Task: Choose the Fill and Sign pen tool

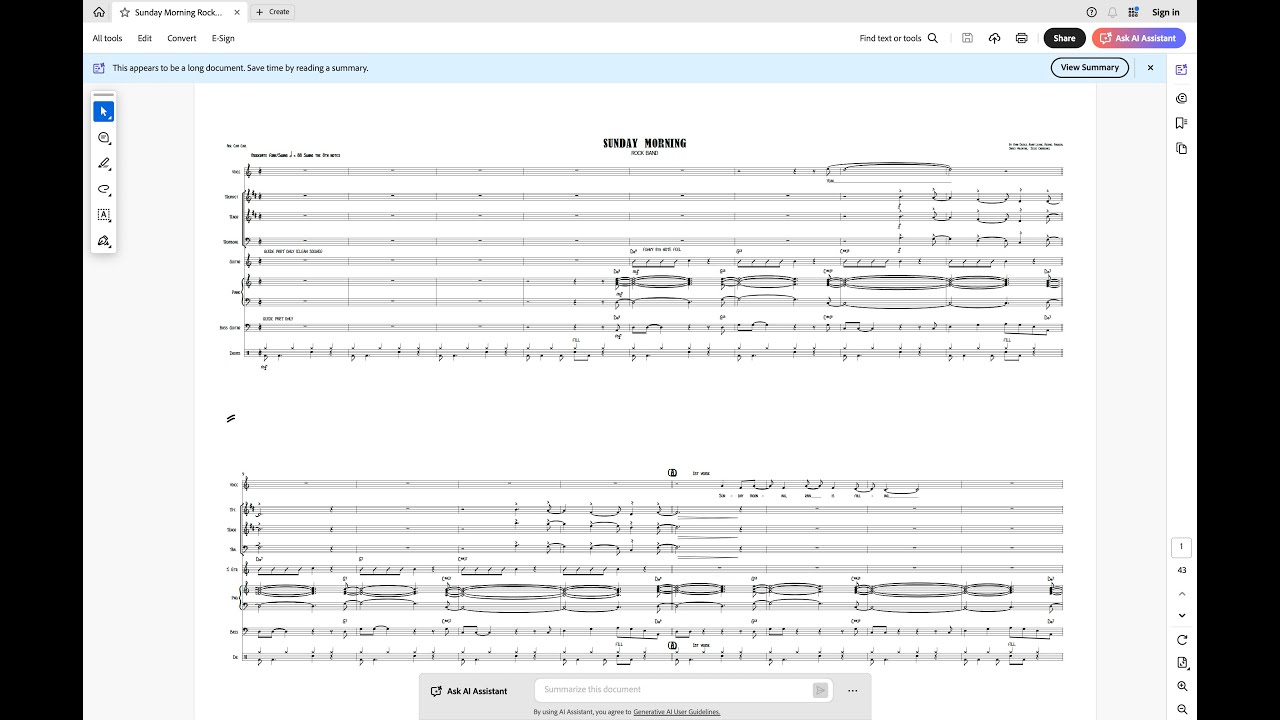Action: click(x=104, y=241)
